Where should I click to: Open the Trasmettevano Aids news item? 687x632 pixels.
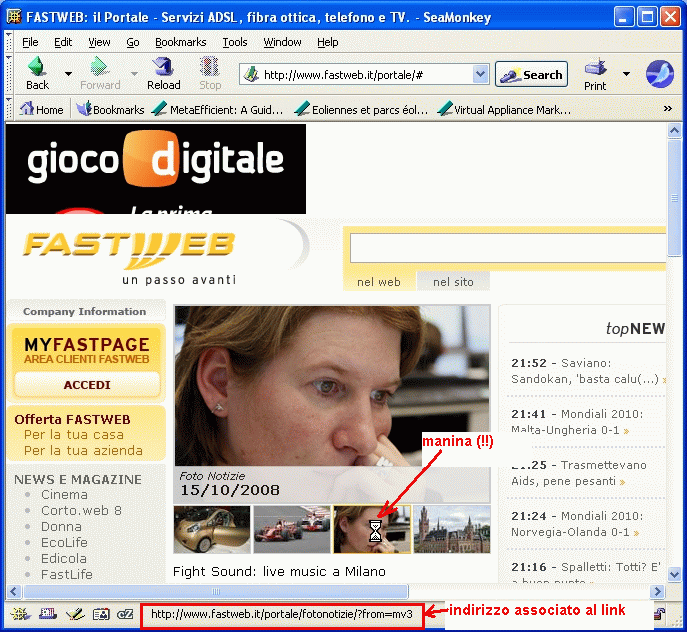pos(579,473)
